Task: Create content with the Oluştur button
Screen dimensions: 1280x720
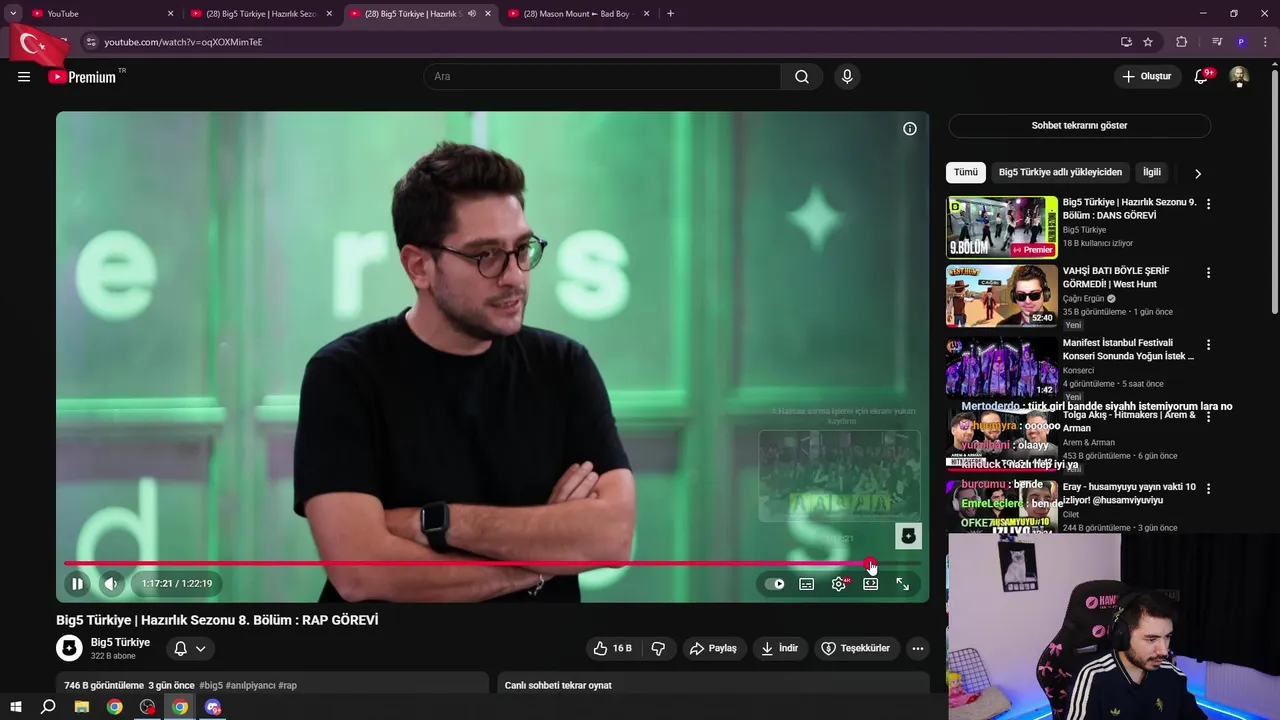Action: 1147,77
